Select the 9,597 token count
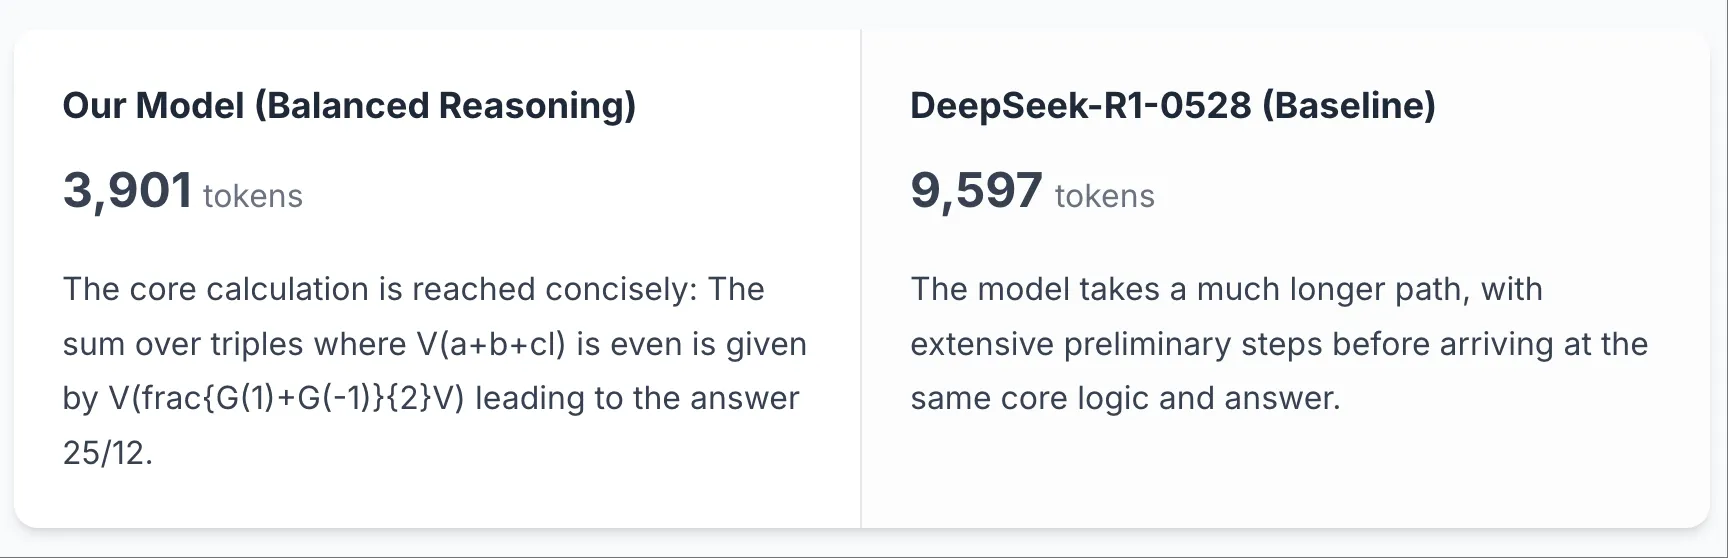Viewport: 1728px width, 558px height. (976, 190)
